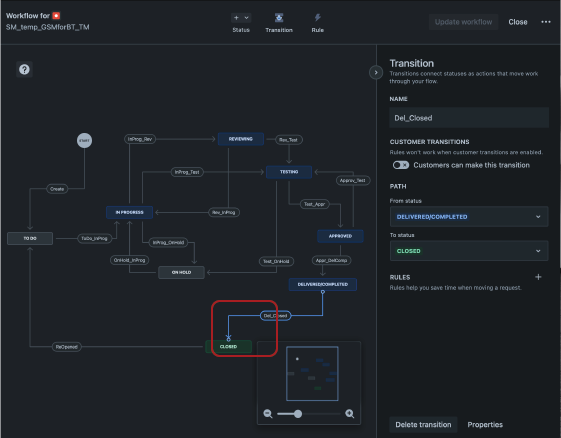Open the workflow help question mark icon
This screenshot has width=561, height=438.
tap(24, 69)
